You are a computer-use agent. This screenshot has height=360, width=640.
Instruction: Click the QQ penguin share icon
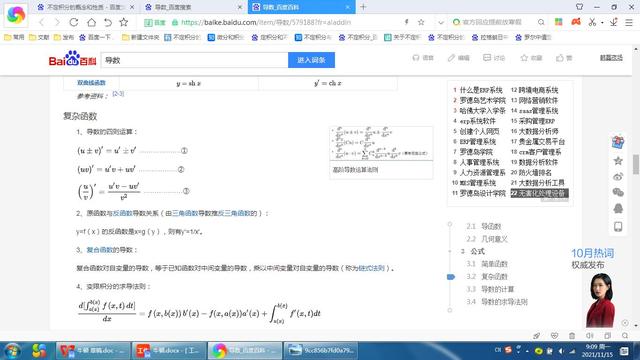[618, 209]
